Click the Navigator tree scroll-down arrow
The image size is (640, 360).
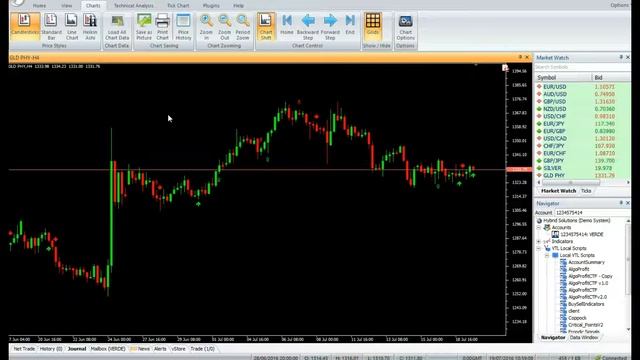(628, 329)
